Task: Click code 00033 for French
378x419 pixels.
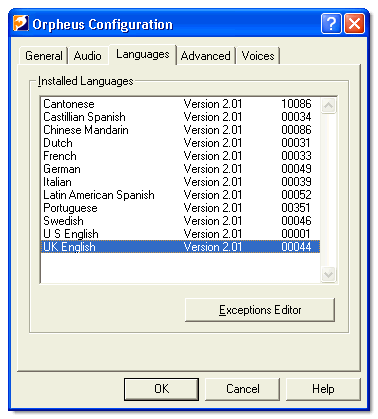Action: (296, 156)
